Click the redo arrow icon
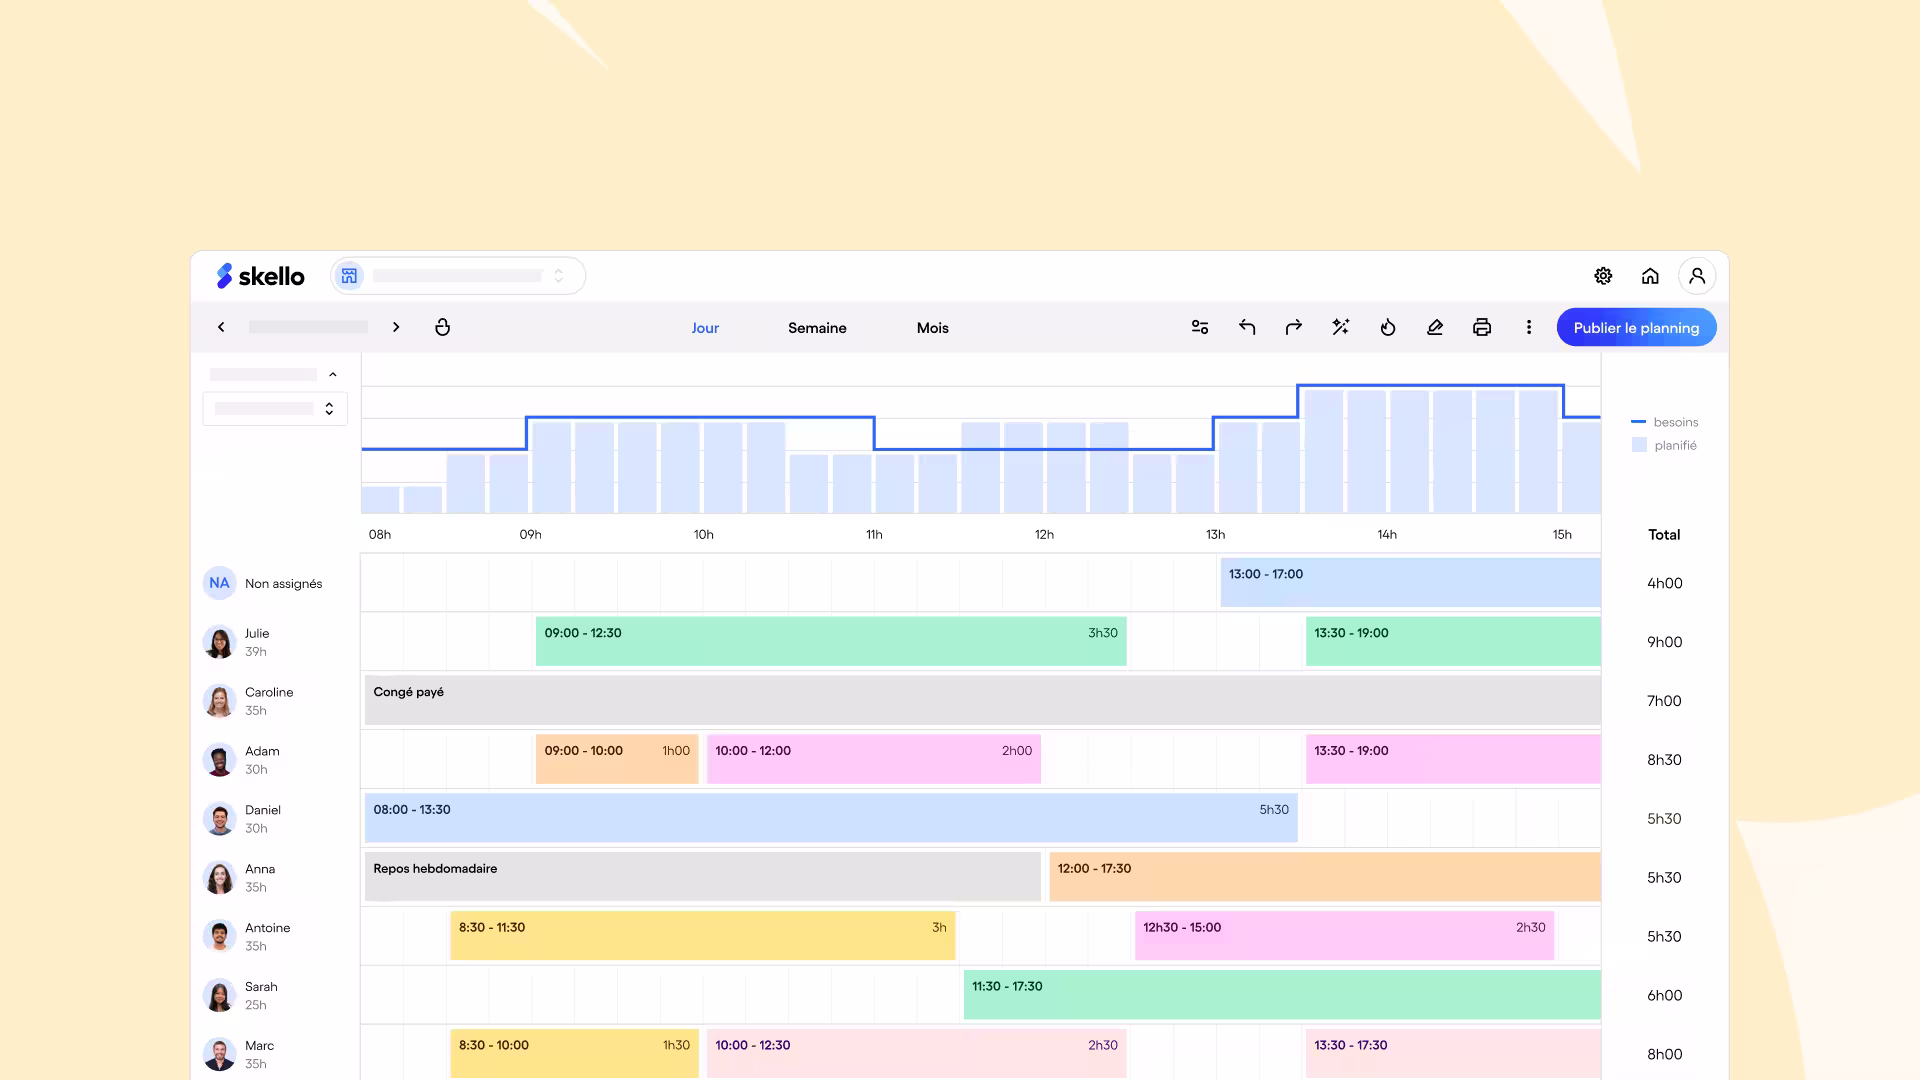Viewport: 1920px width, 1080px height. pyautogui.click(x=1294, y=327)
